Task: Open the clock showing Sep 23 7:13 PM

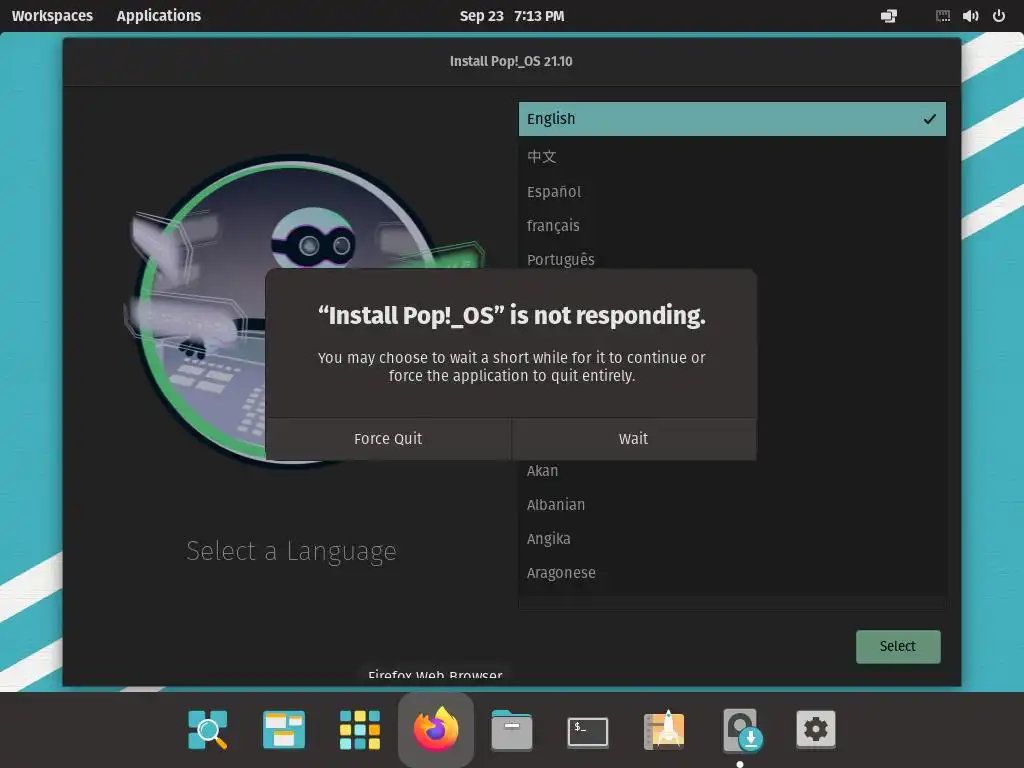Action: [512, 16]
